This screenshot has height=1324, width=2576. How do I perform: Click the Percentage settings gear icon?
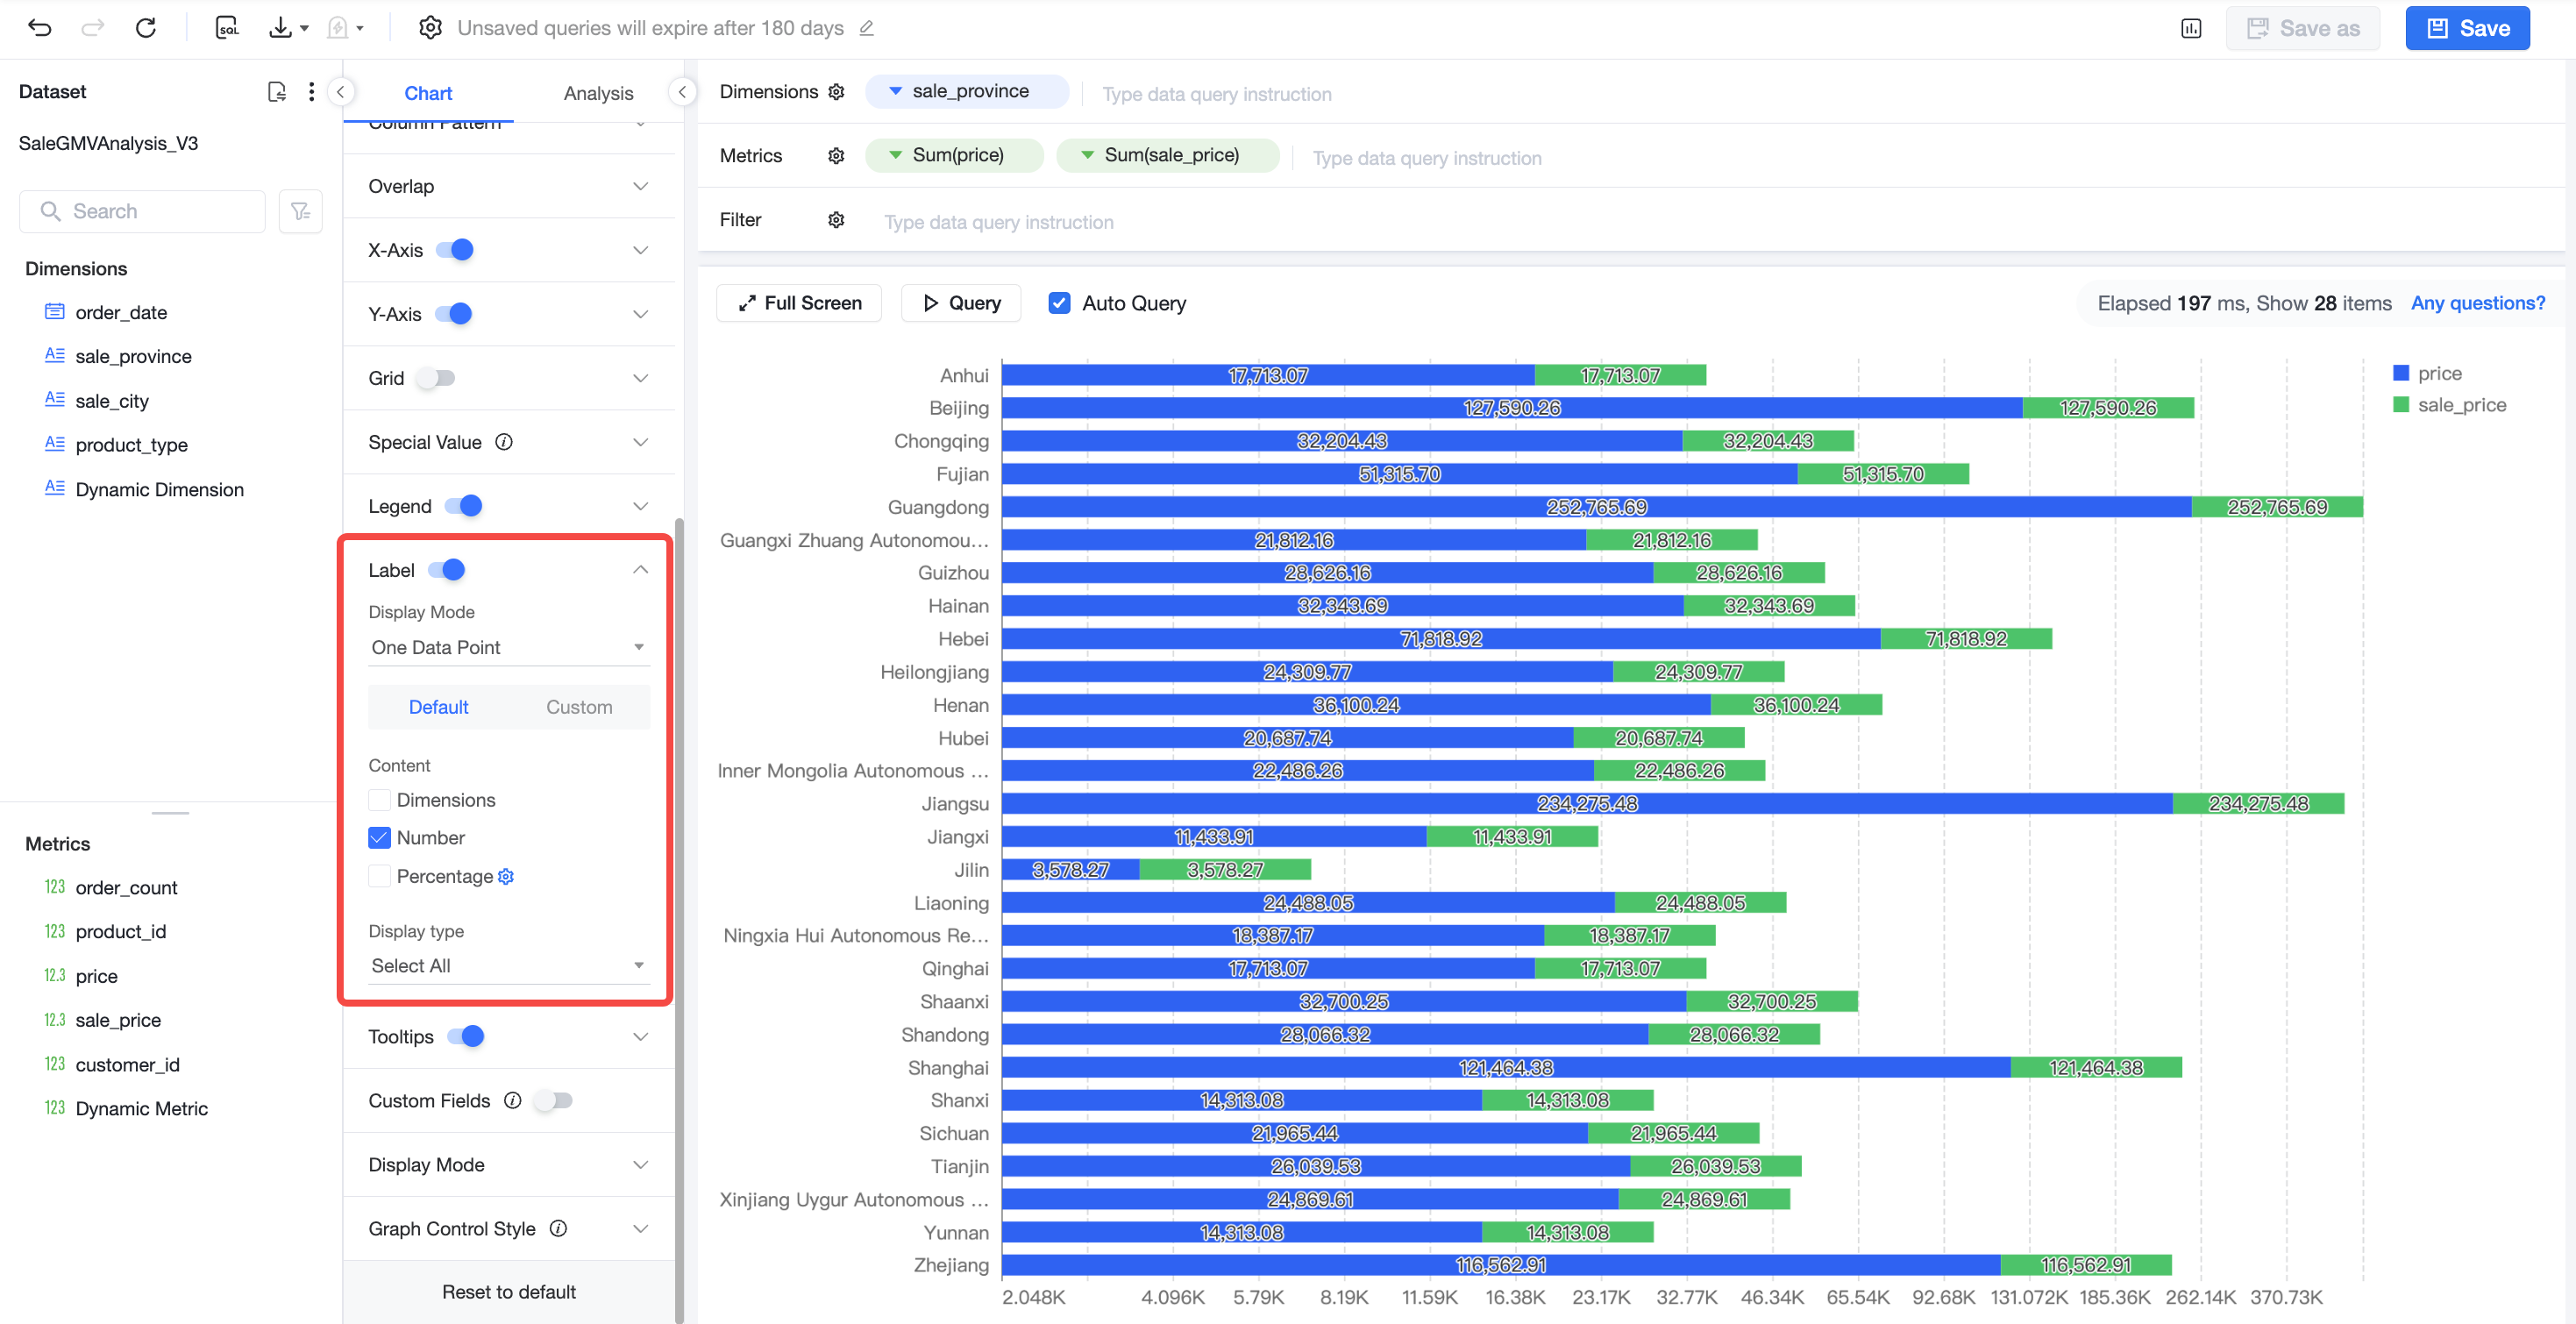click(x=506, y=876)
